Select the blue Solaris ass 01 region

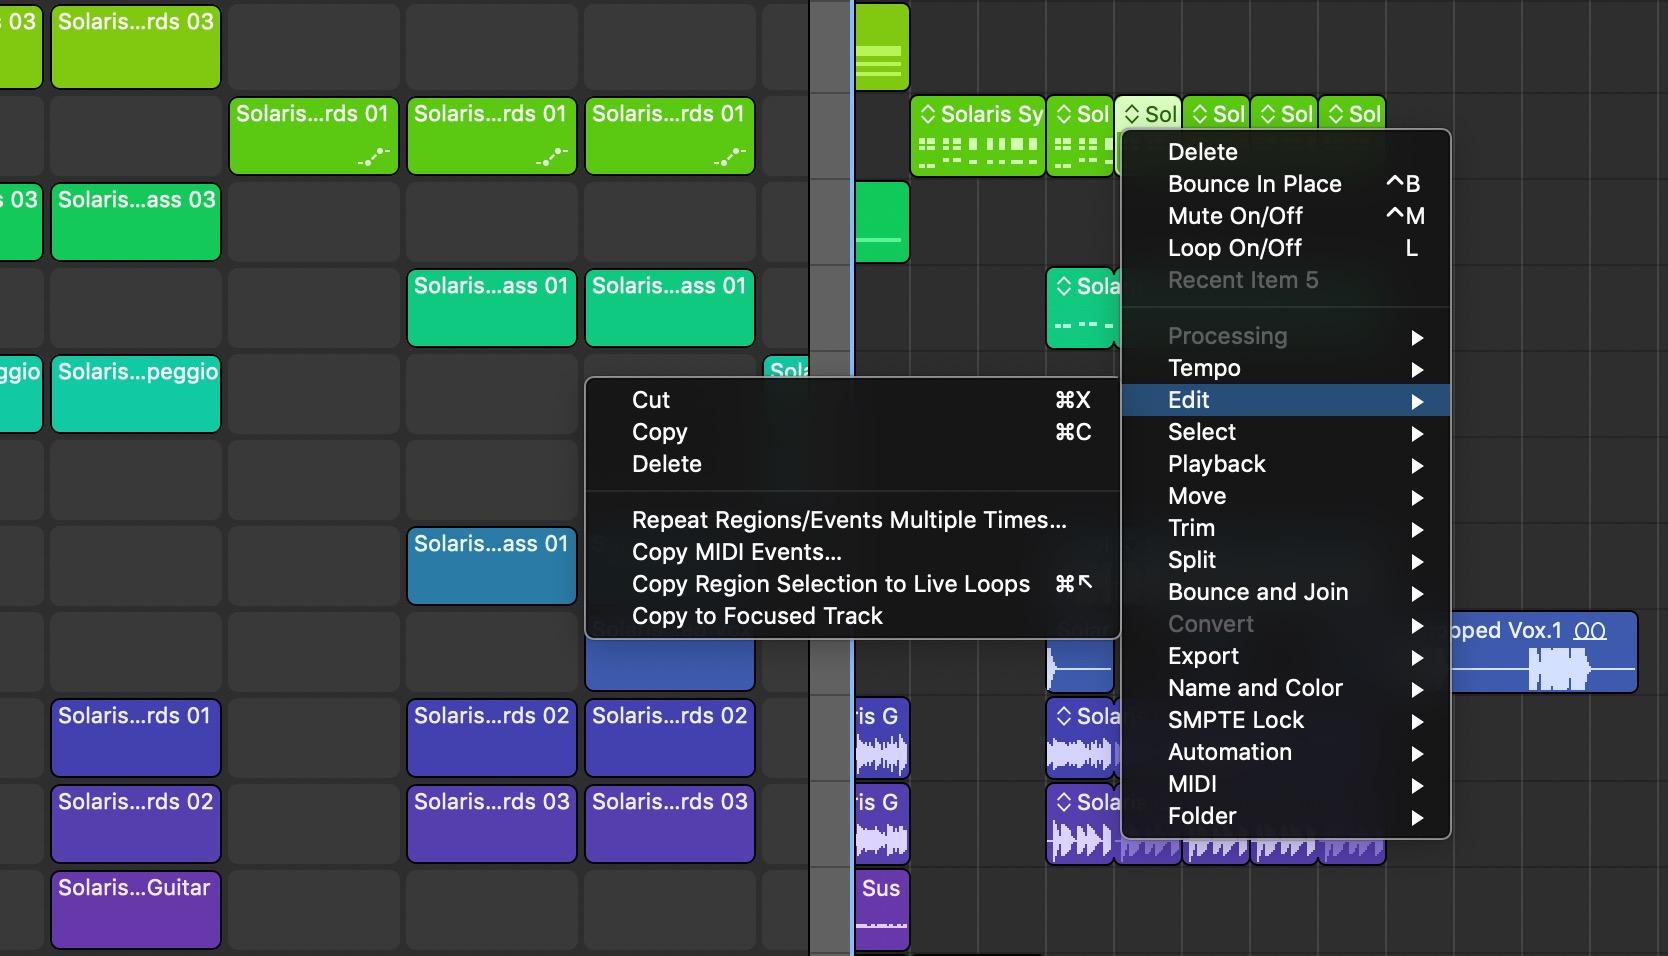tap(491, 566)
